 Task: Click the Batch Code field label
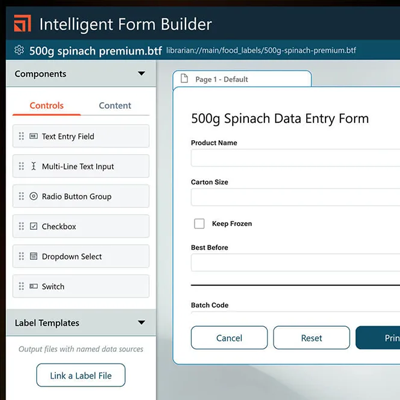tap(210, 305)
